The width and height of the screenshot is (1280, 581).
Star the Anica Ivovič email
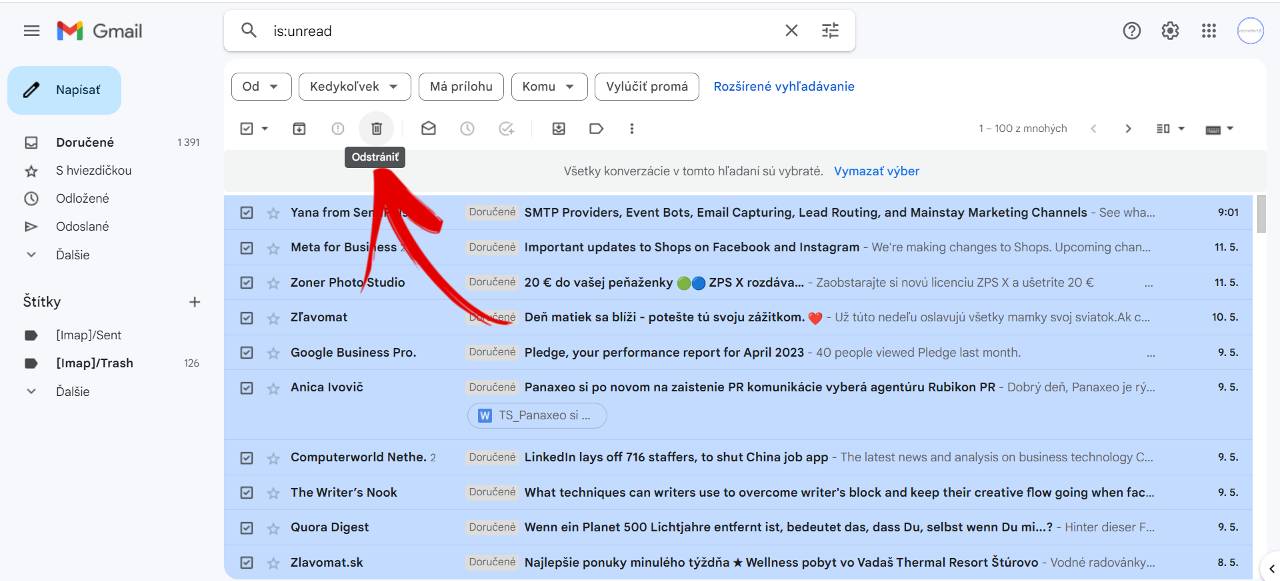pos(273,388)
